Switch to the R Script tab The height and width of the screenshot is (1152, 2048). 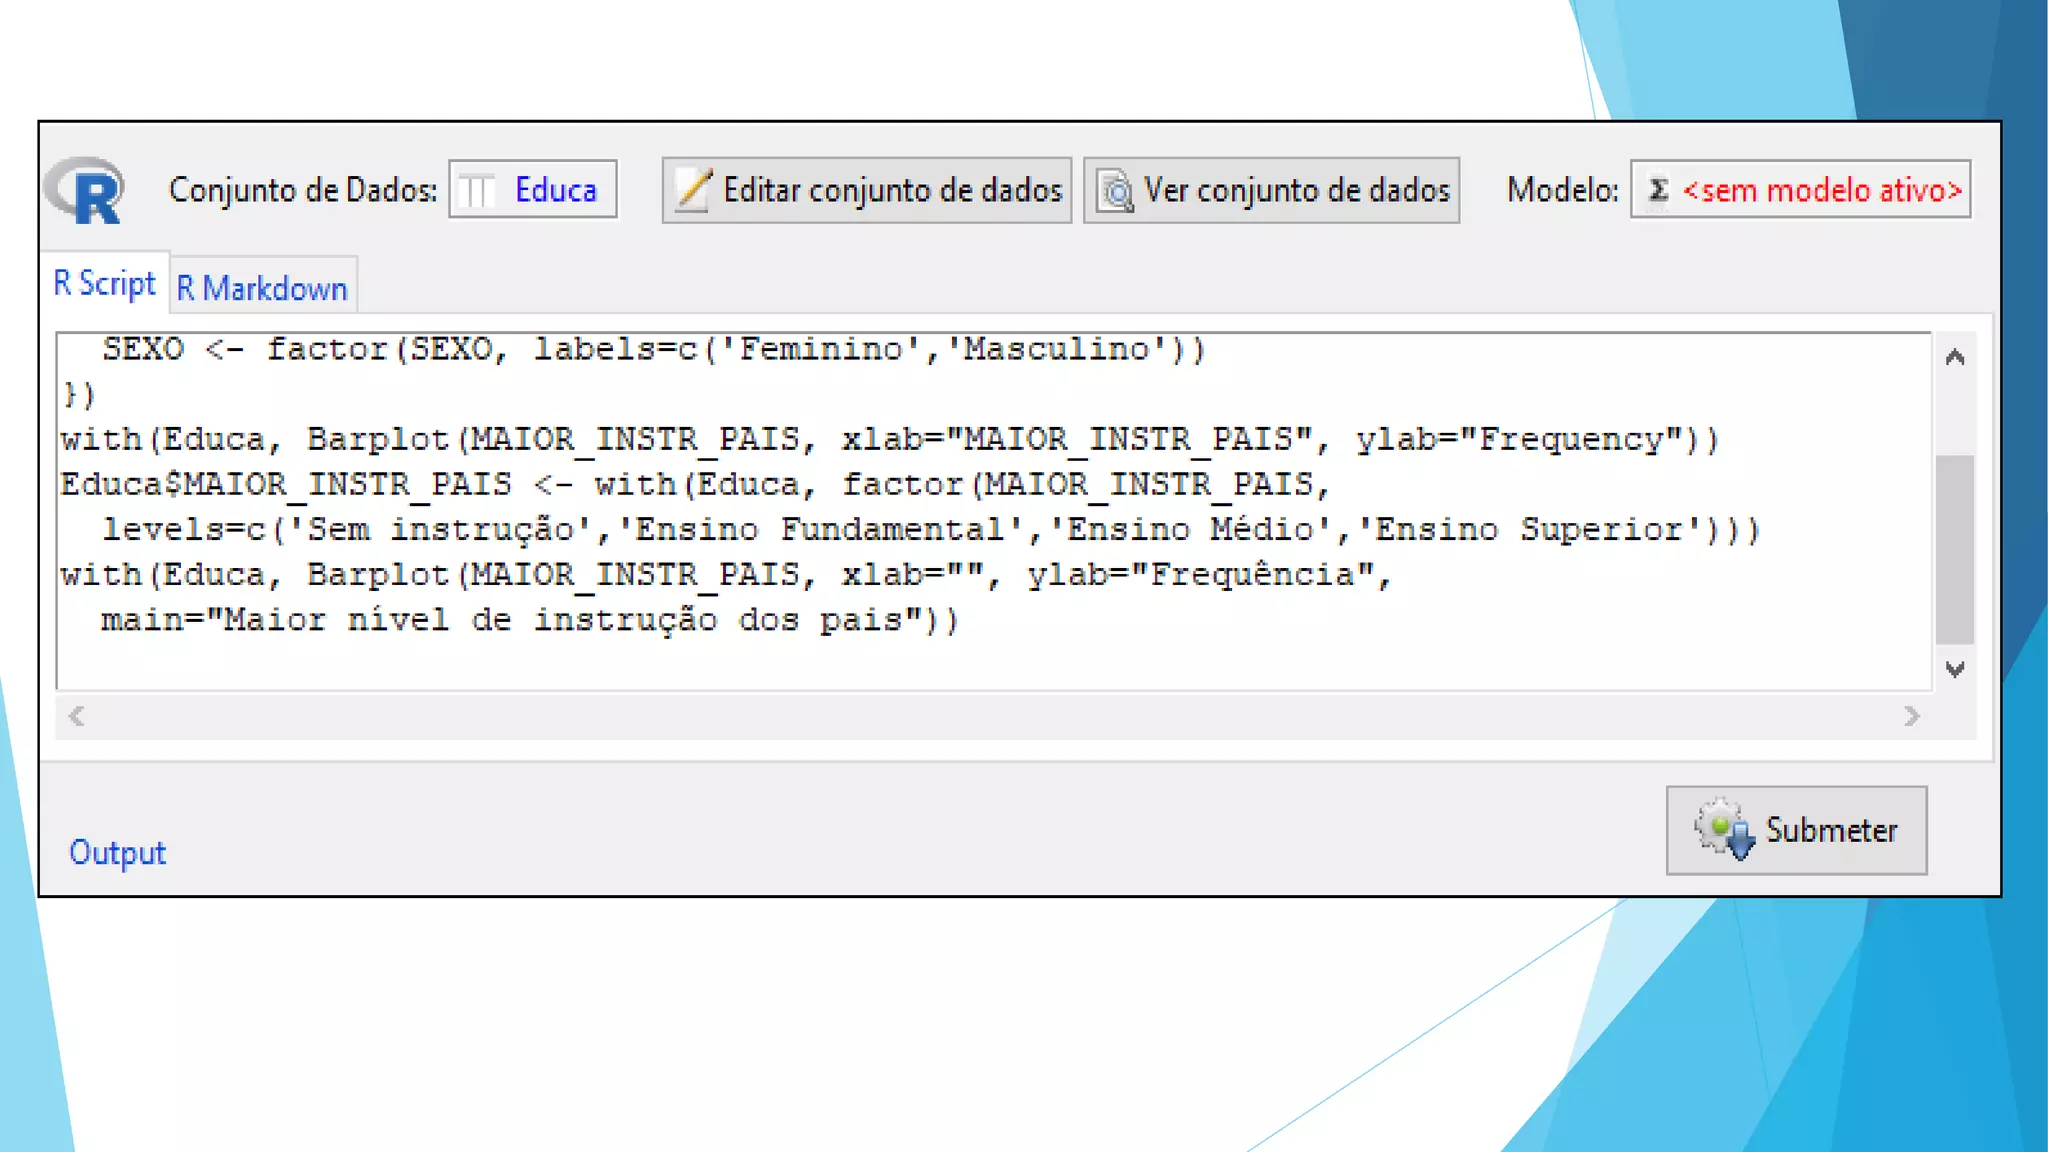tap(105, 283)
